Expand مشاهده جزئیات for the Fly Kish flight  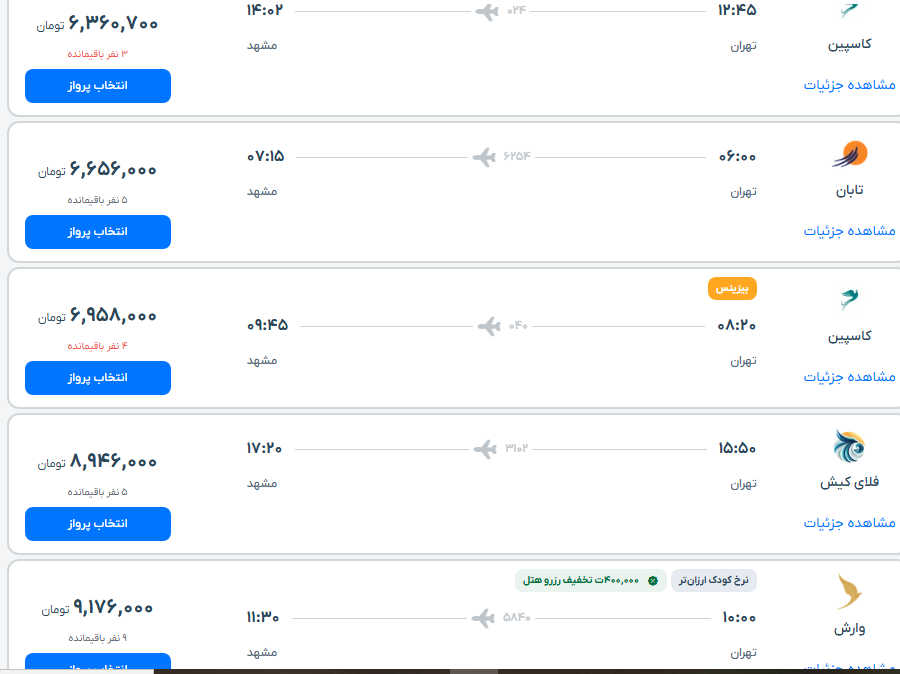849,523
